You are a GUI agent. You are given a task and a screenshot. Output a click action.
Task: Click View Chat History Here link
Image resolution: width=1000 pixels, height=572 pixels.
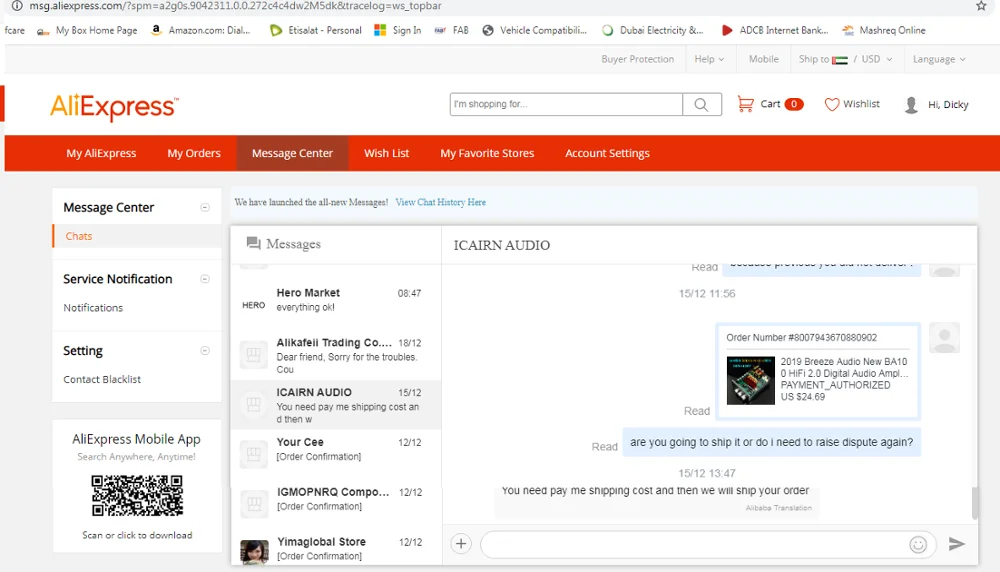pyautogui.click(x=441, y=202)
